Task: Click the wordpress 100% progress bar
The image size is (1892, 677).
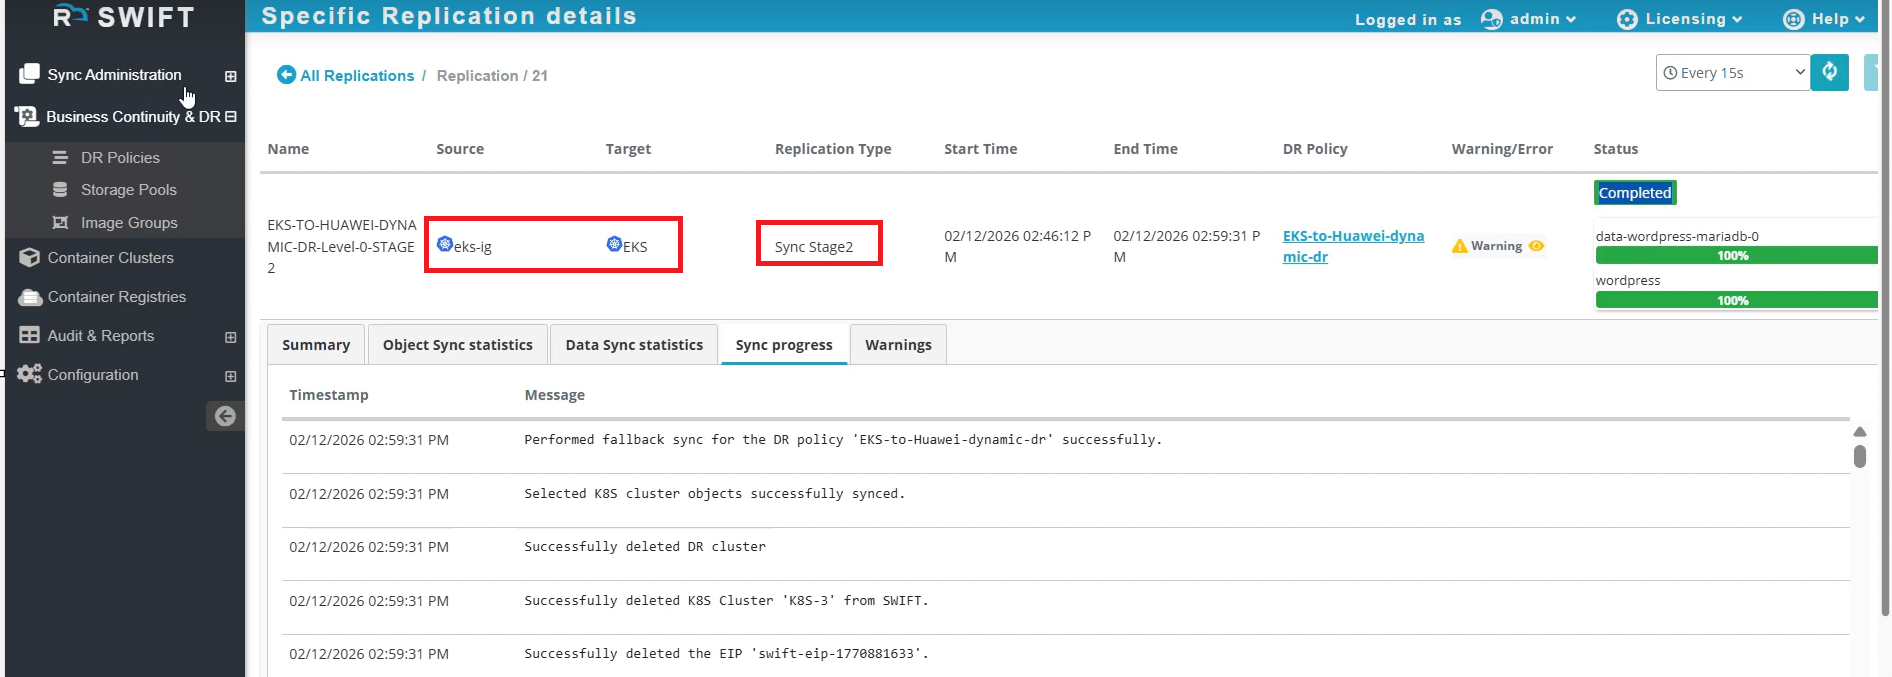Action: [1736, 300]
